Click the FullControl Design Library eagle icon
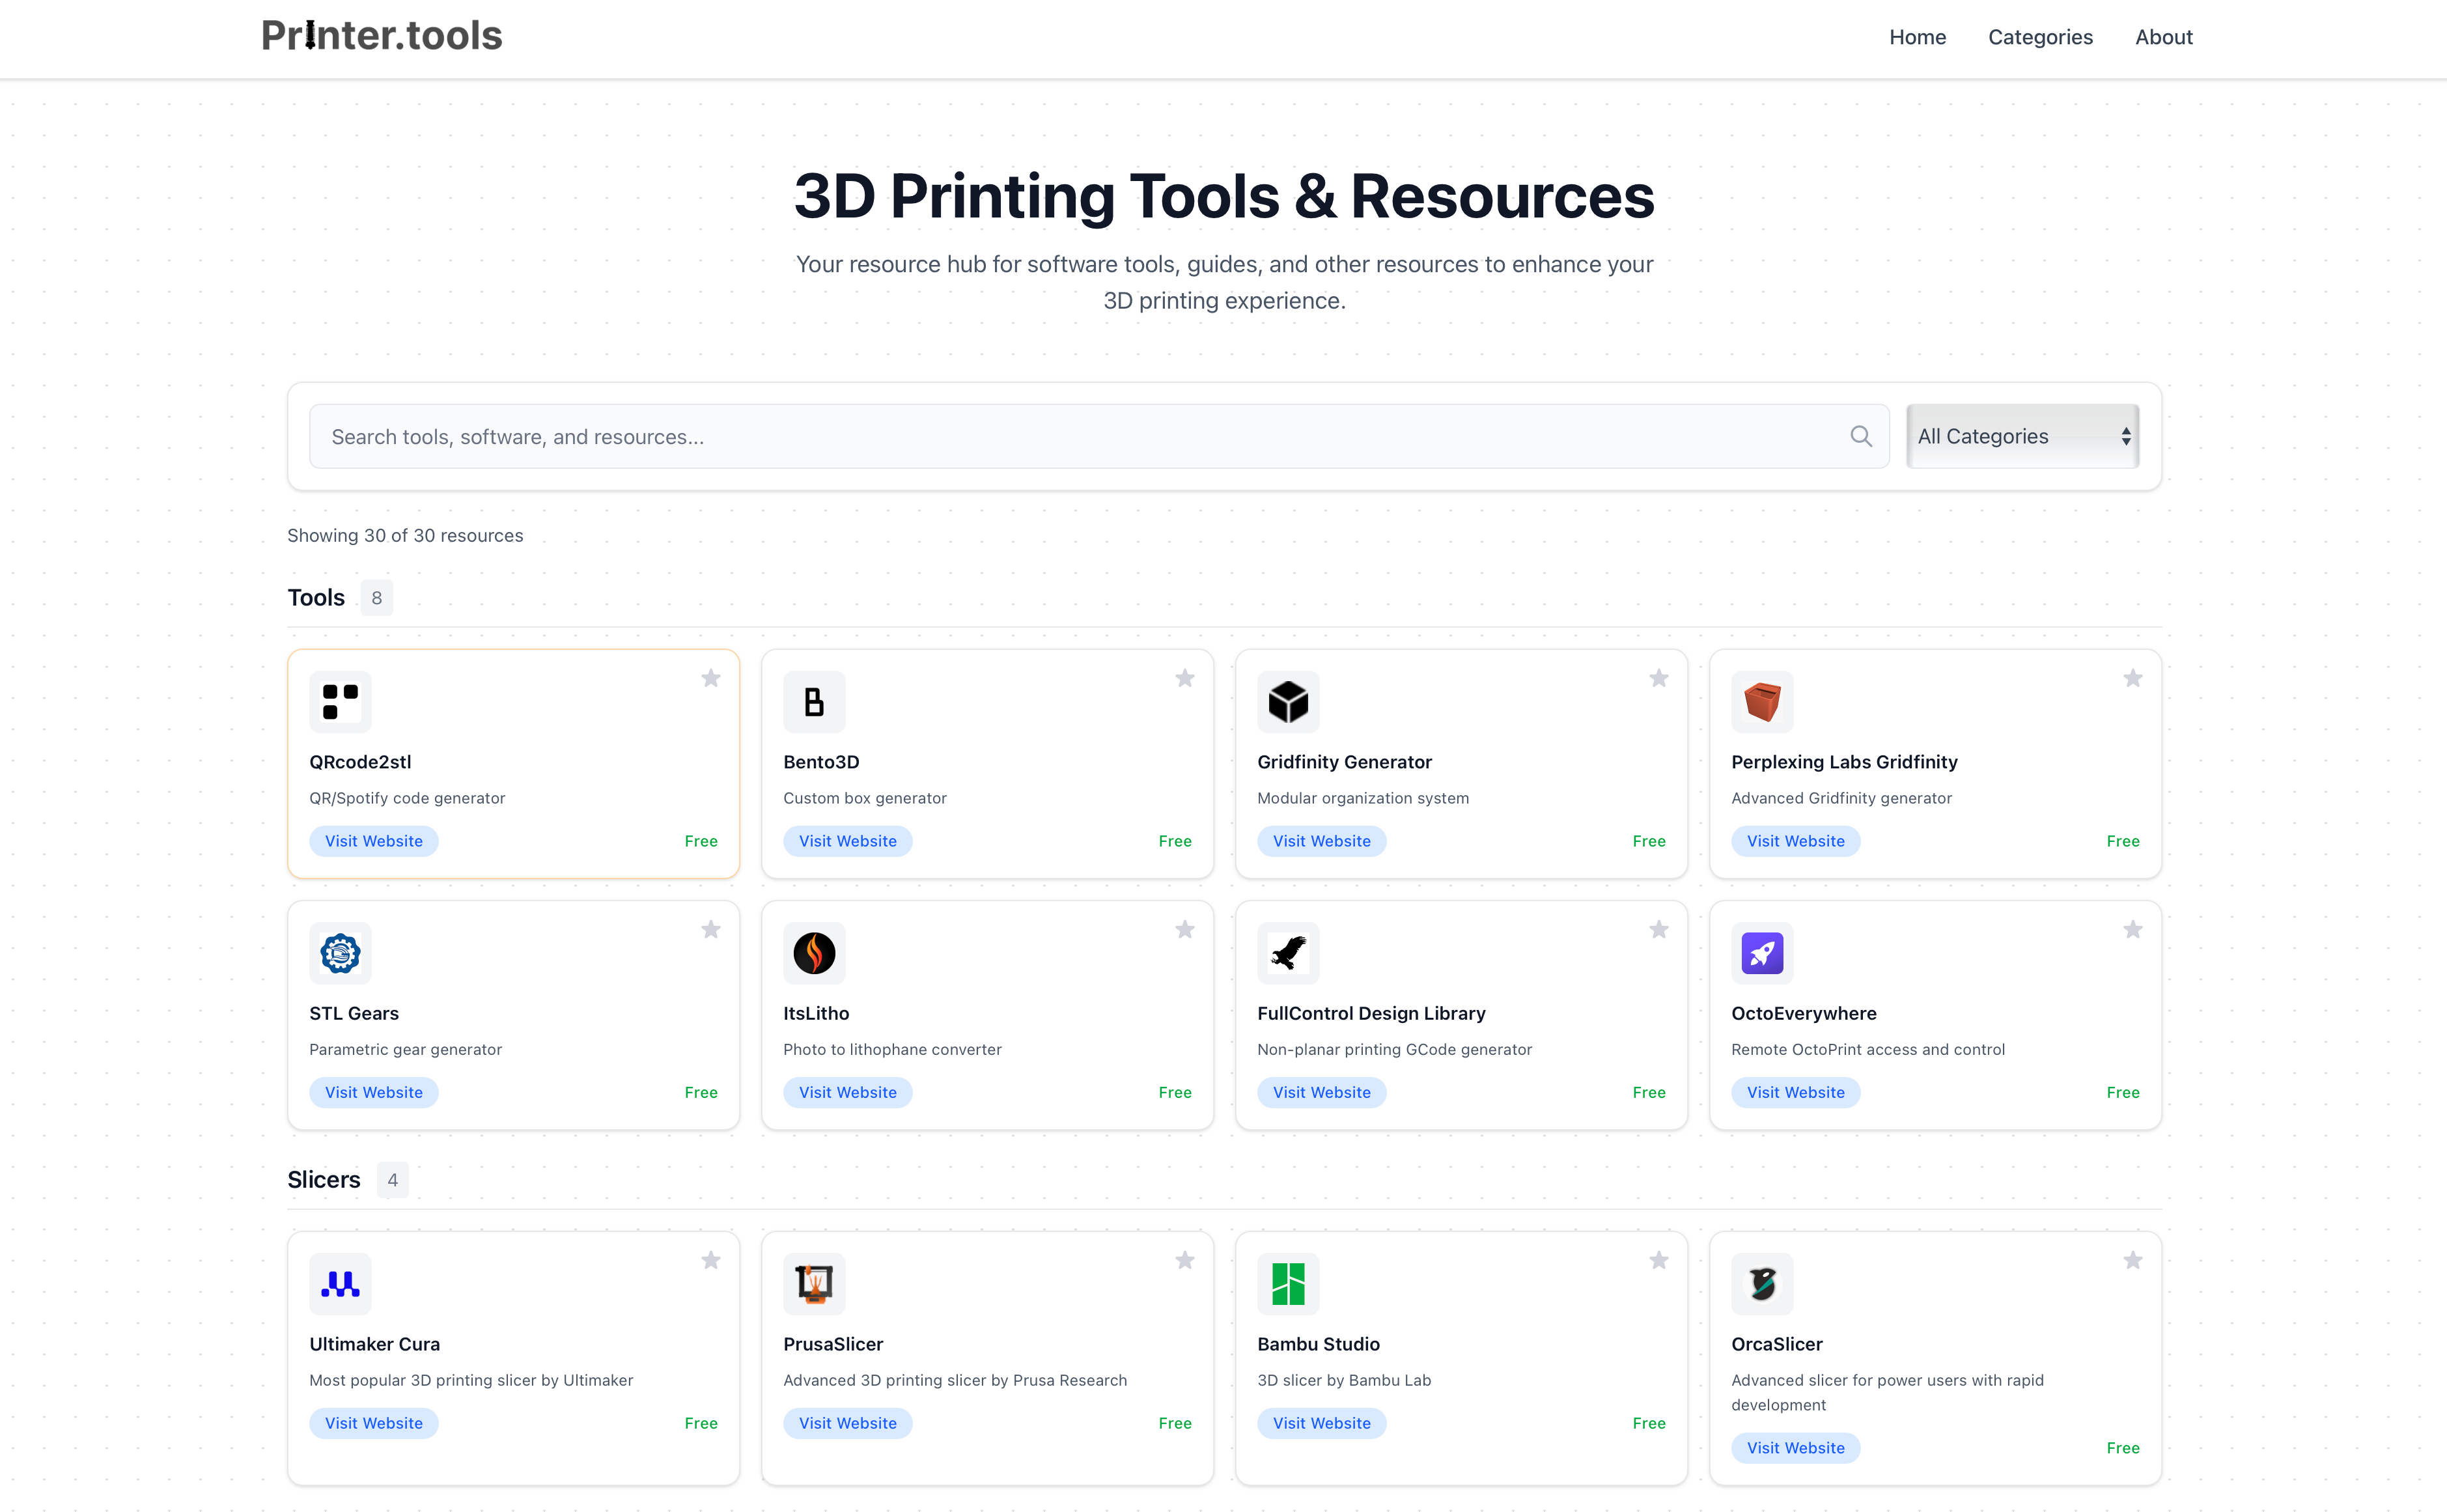 pos(1288,952)
